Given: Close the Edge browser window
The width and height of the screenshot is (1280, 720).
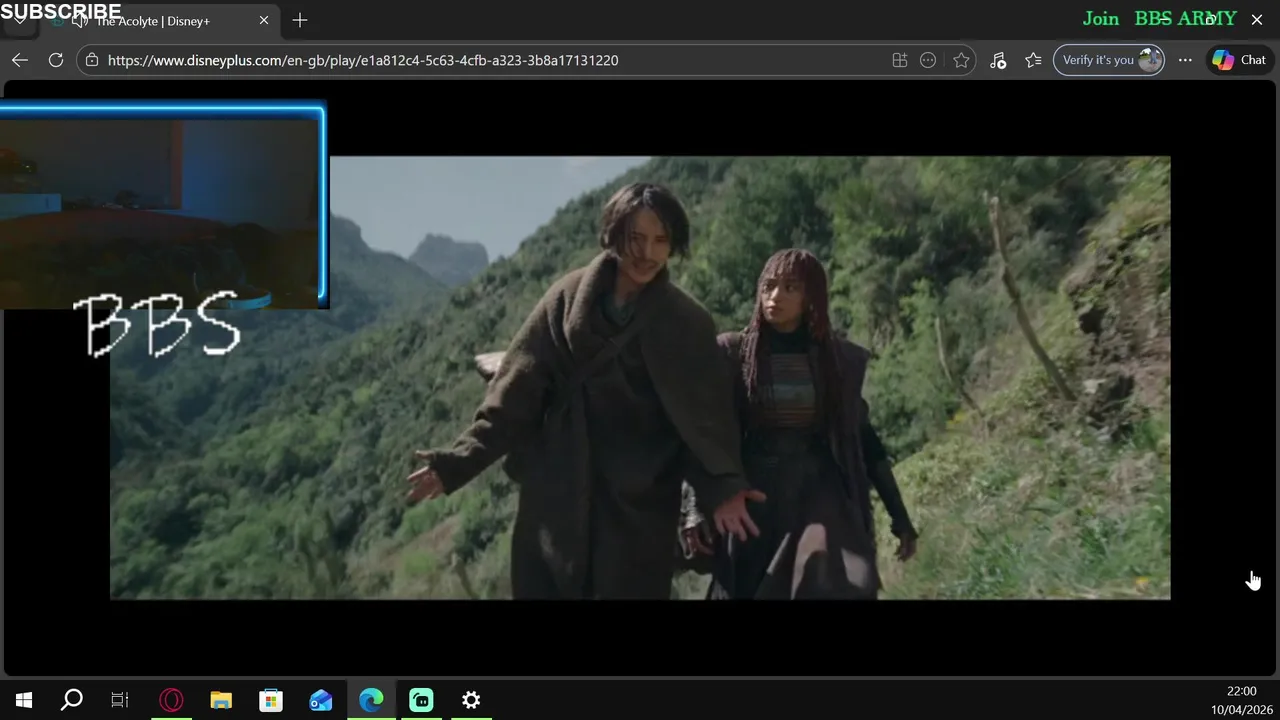Looking at the screenshot, I should click(1257, 19).
